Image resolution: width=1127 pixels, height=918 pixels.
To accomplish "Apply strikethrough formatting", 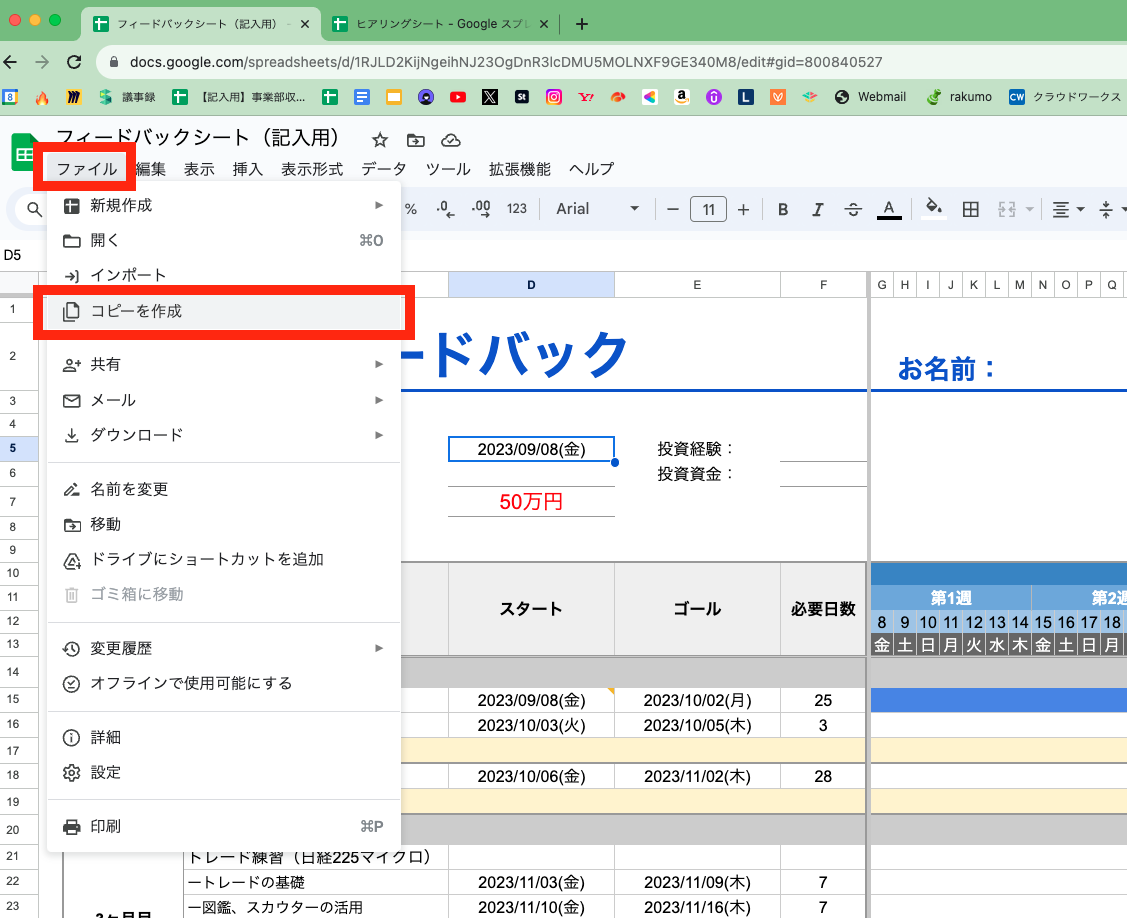I will pos(853,209).
